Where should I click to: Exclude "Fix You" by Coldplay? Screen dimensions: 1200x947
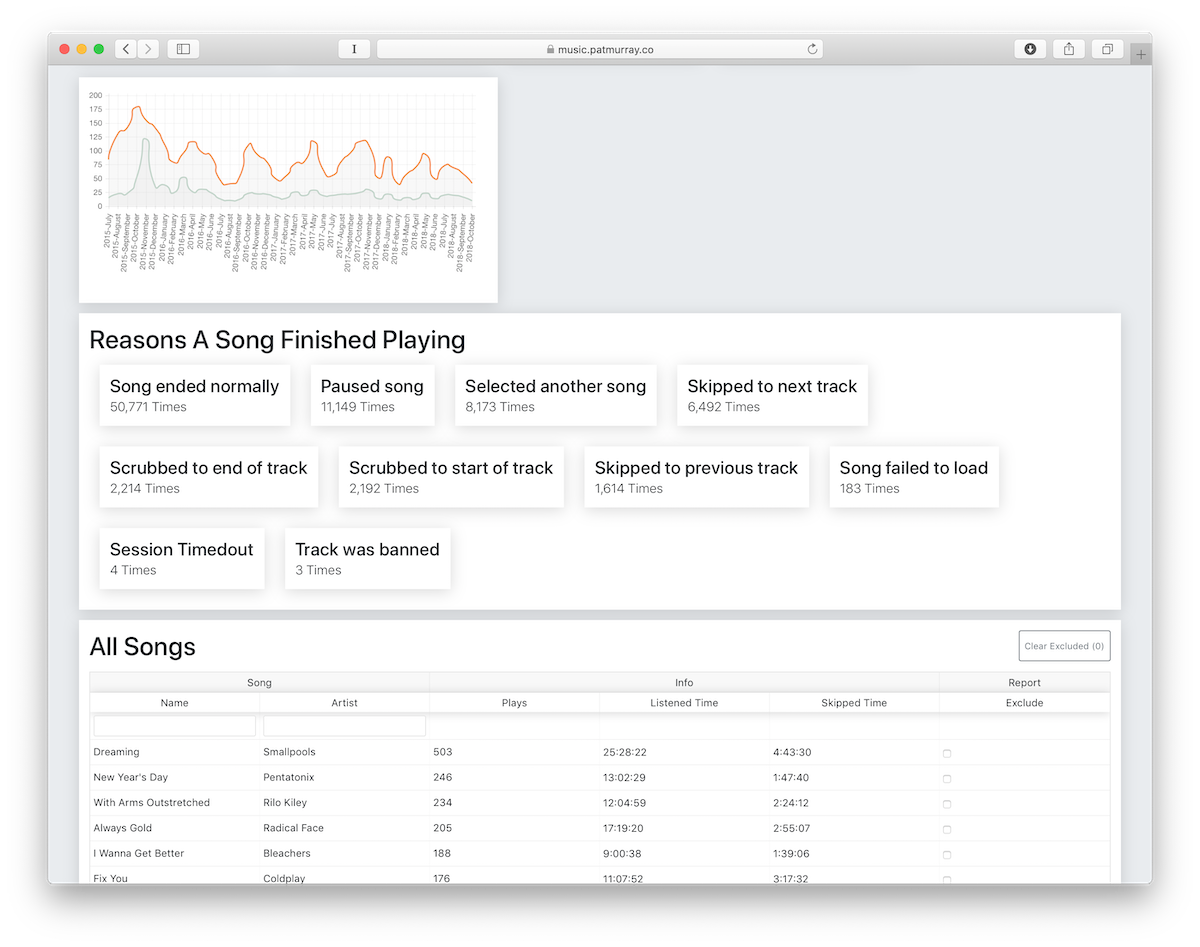point(945,878)
